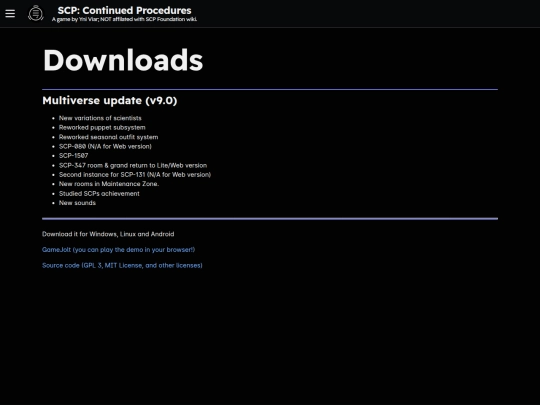Click 'Reworked puppet subsystem' list item
The image size is (540, 405).
[x=102, y=127]
